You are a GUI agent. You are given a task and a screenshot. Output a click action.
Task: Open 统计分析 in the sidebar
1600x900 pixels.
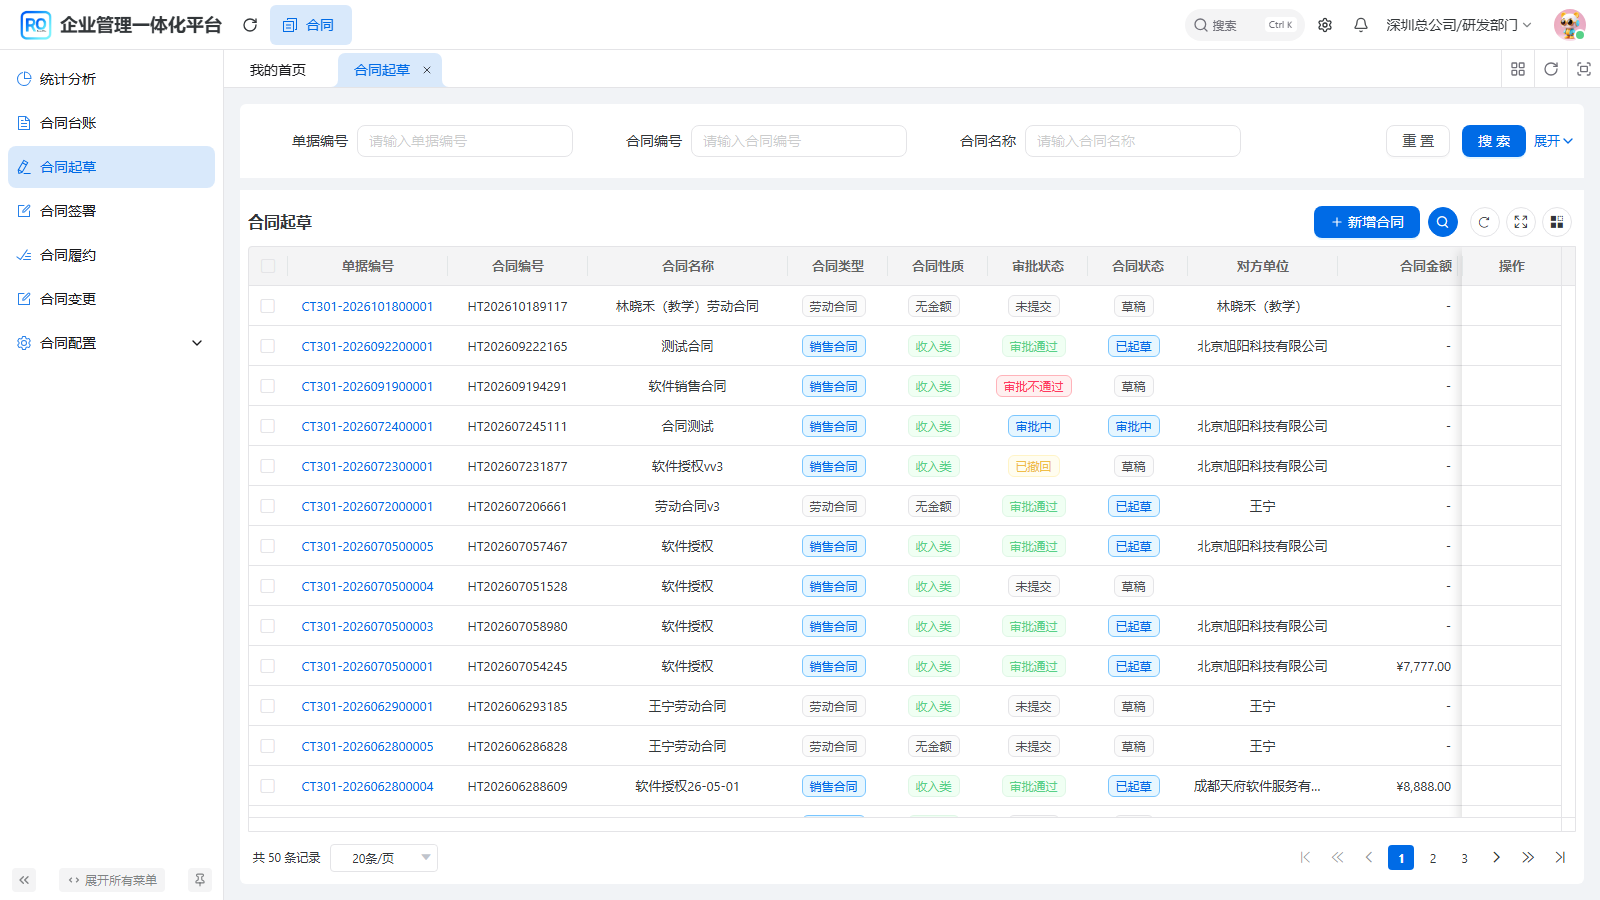pyautogui.click(x=111, y=79)
